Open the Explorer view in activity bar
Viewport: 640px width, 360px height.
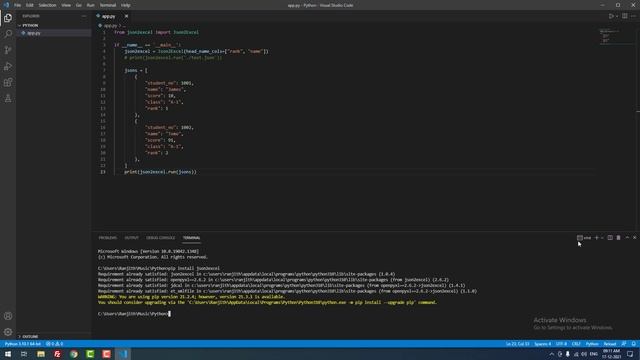coord(8,18)
